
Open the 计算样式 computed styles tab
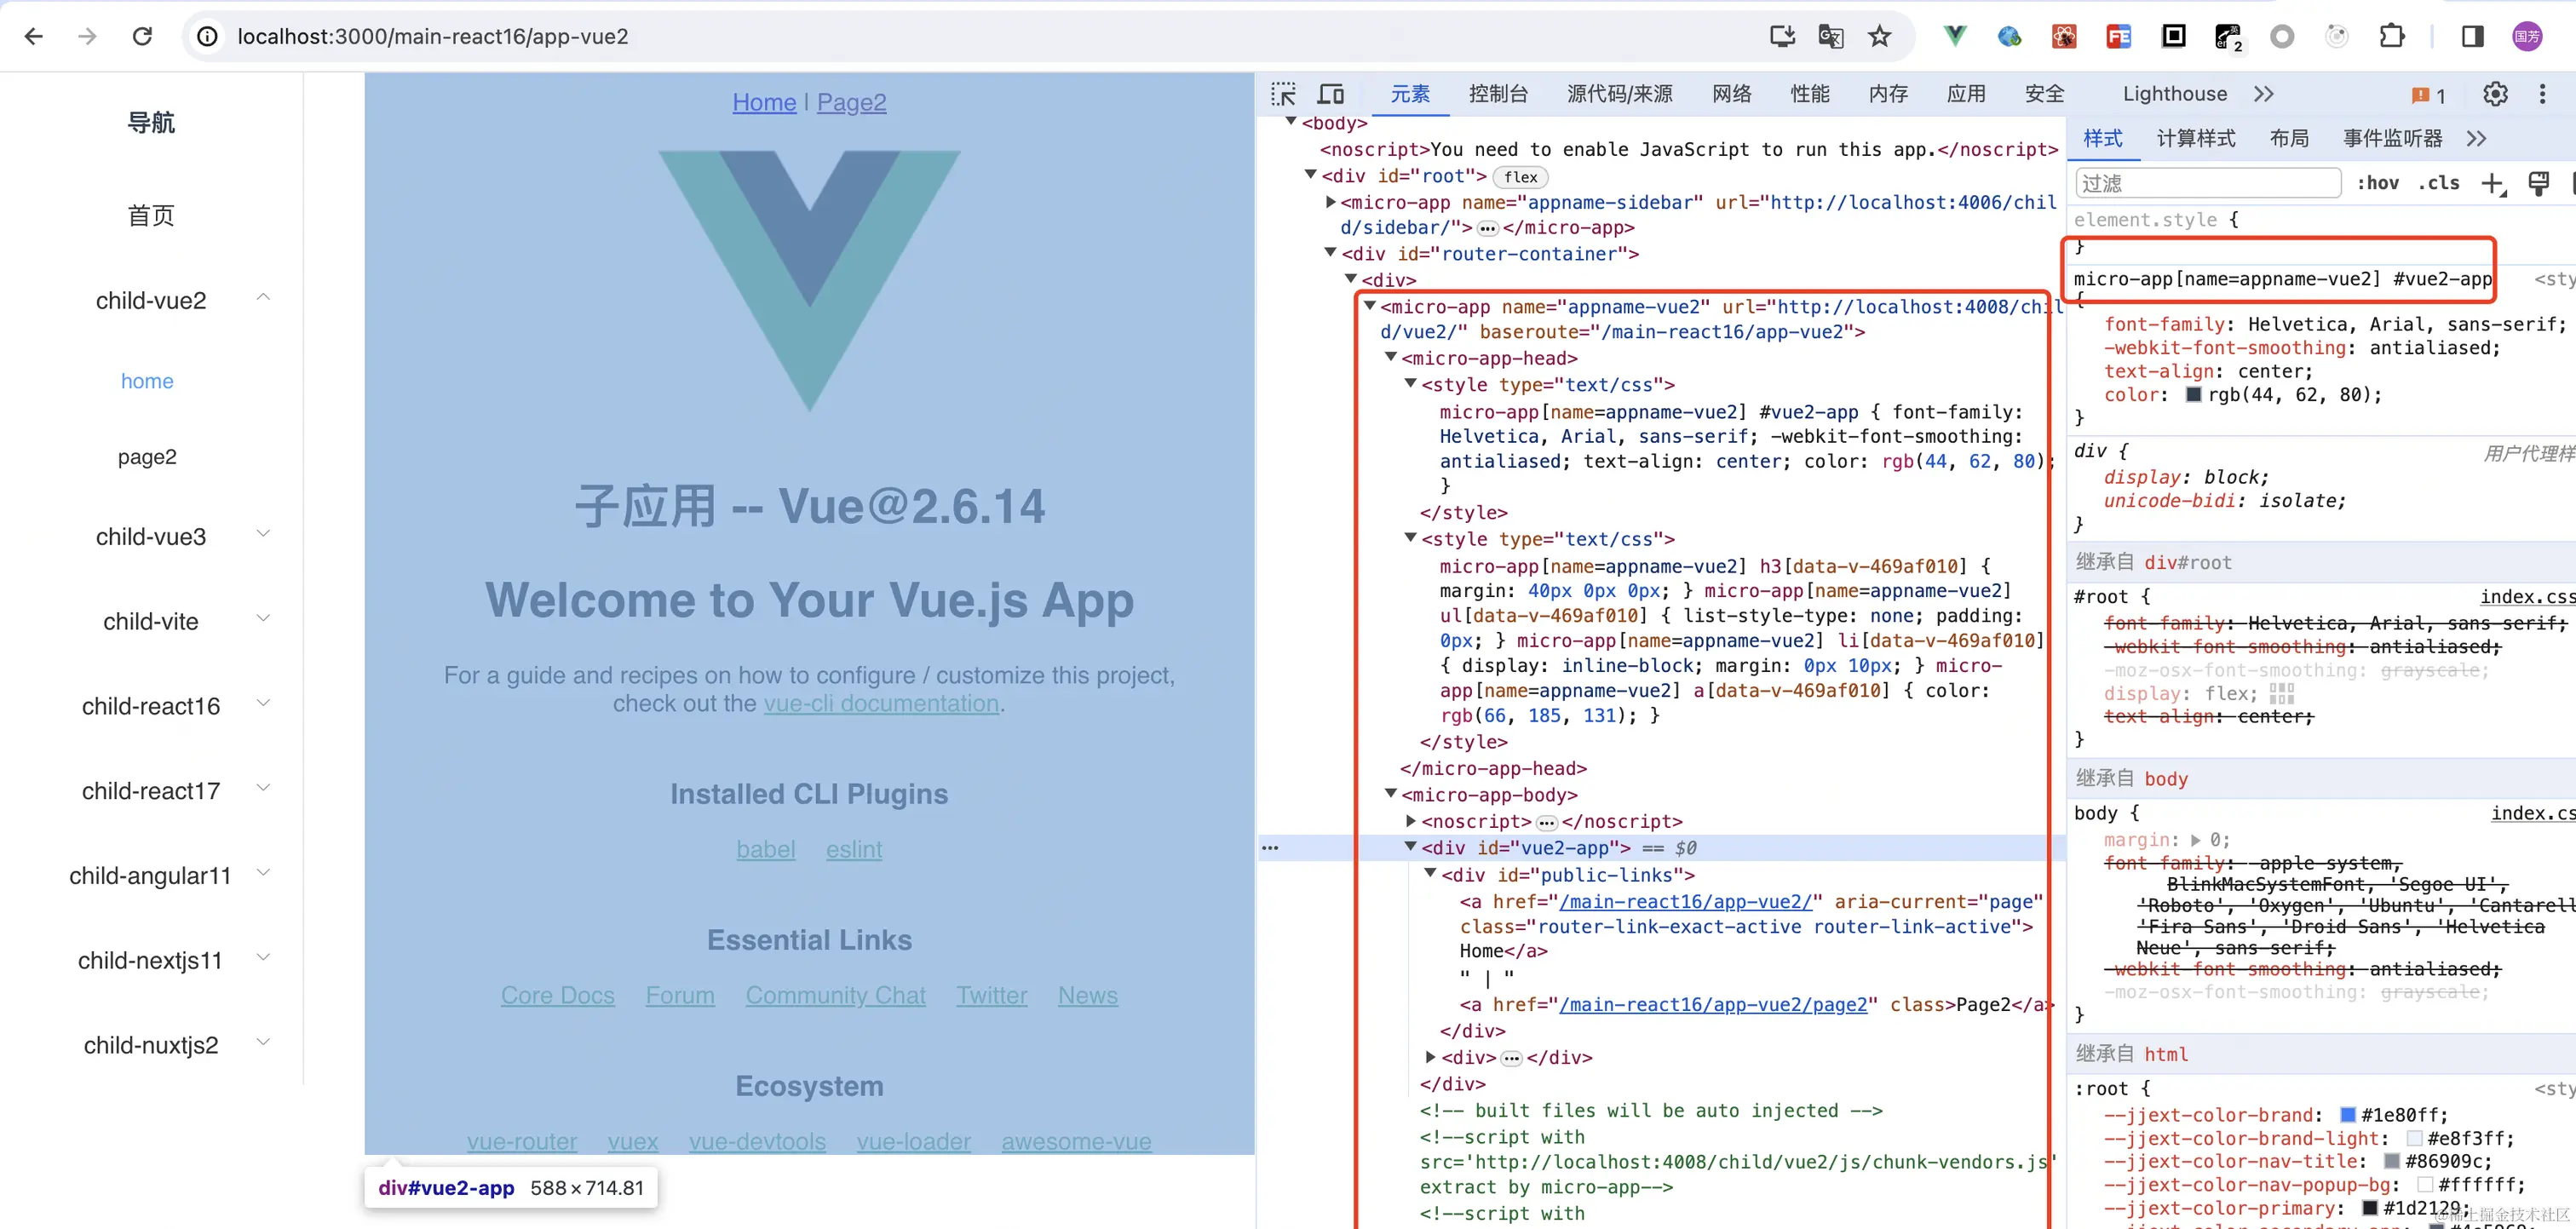pyautogui.click(x=2195, y=138)
